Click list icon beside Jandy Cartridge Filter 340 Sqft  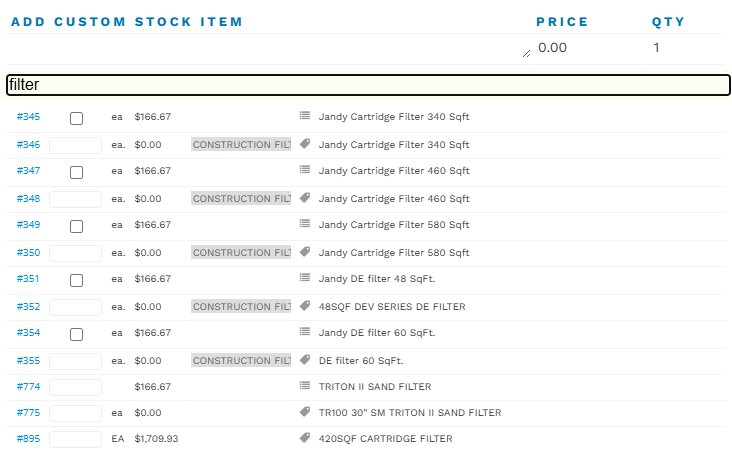coord(305,117)
